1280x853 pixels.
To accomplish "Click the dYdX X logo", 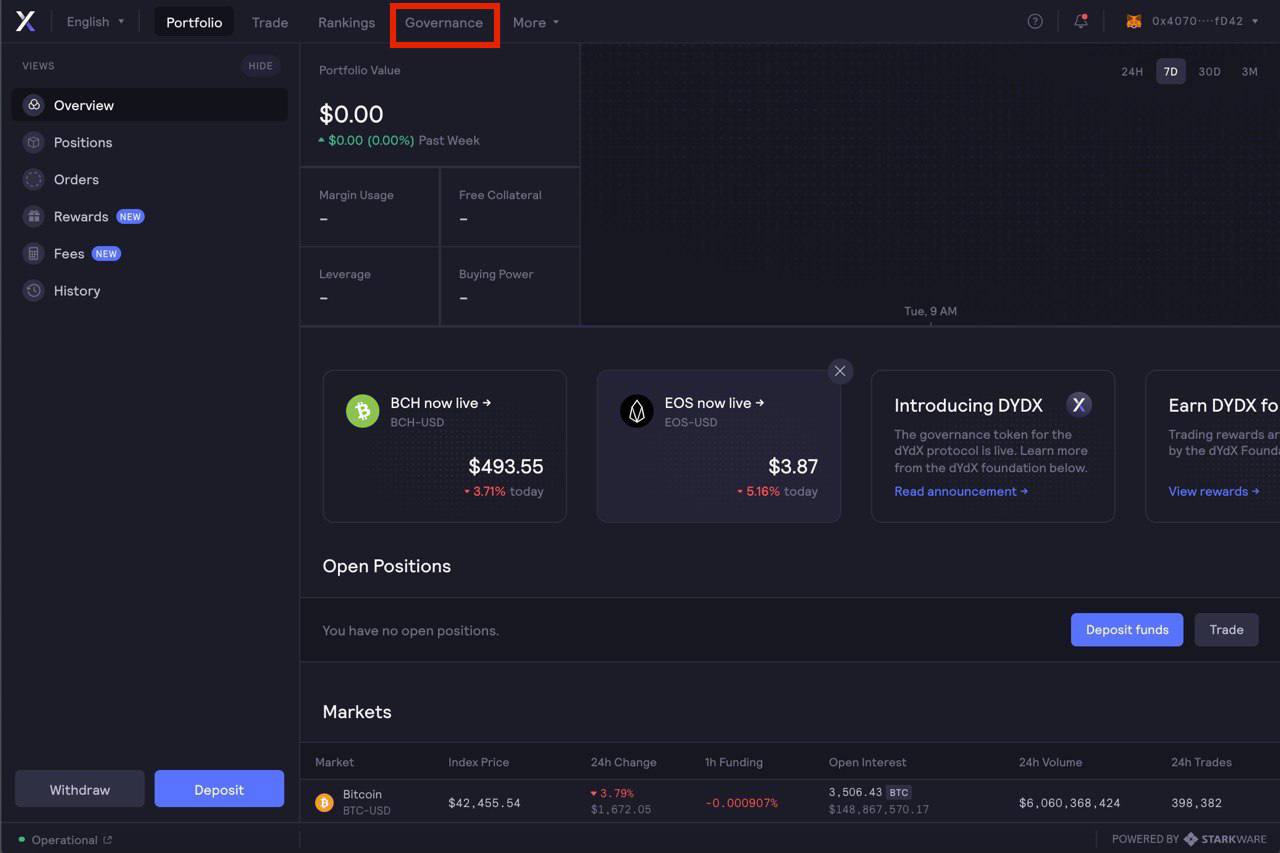I will (x=26, y=21).
